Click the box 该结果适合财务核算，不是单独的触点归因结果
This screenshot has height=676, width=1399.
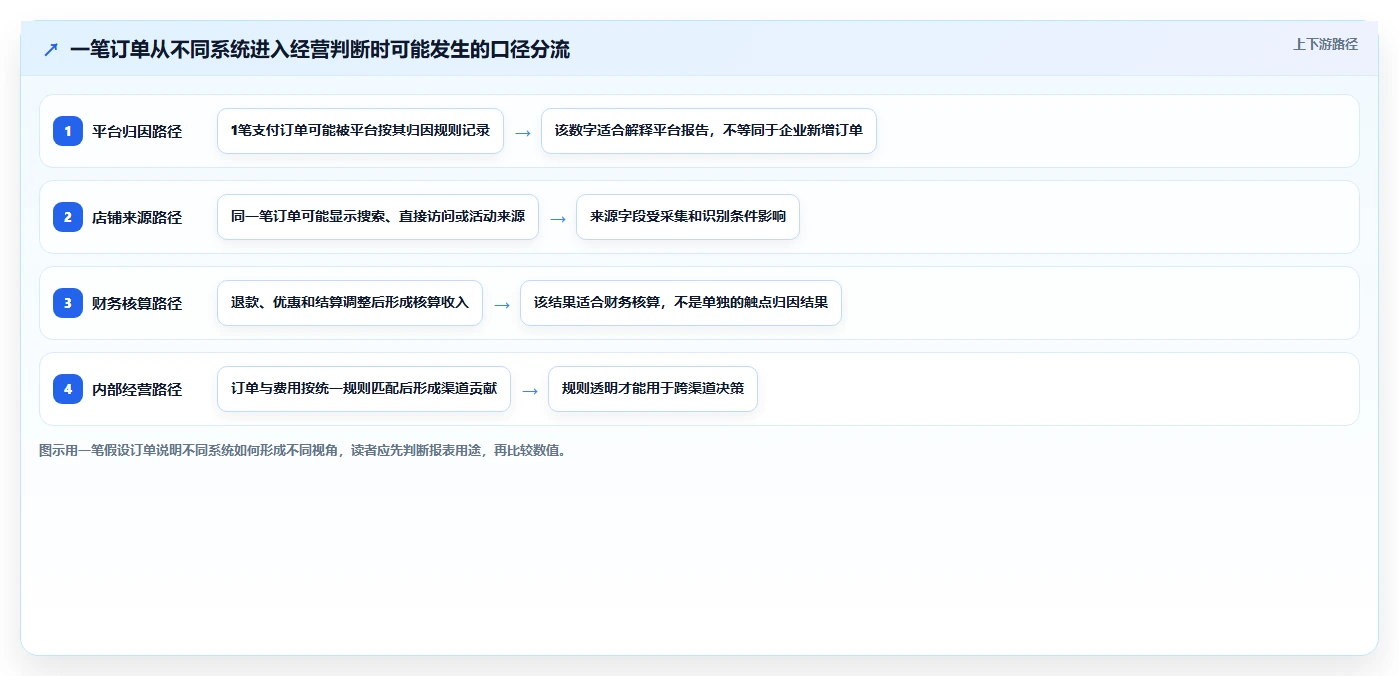click(681, 303)
